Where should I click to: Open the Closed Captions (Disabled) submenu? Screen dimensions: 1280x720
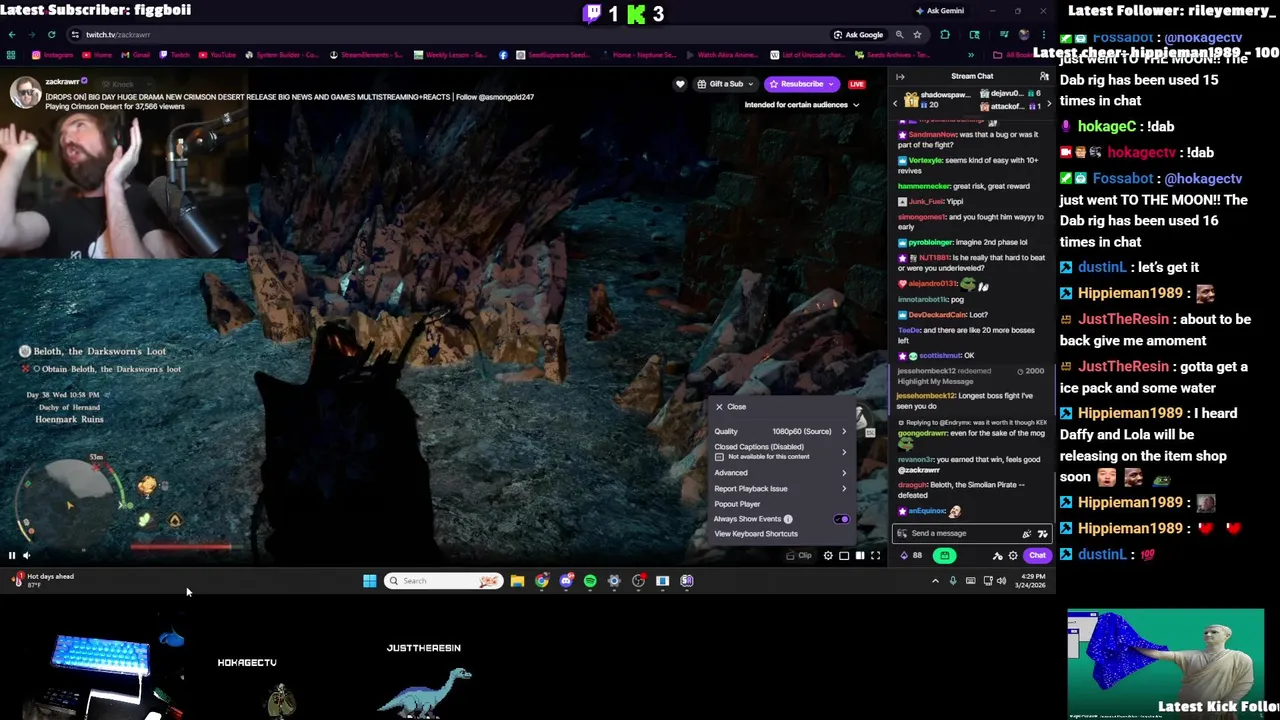pyautogui.click(x=780, y=451)
